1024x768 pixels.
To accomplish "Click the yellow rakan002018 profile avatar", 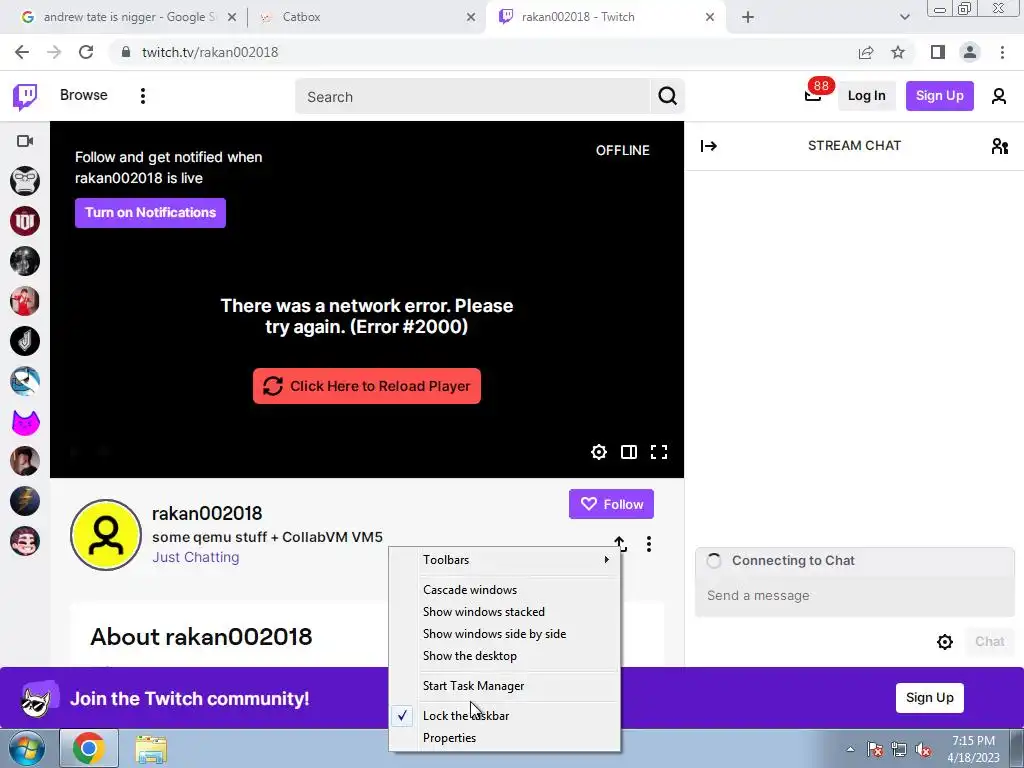I will point(106,535).
